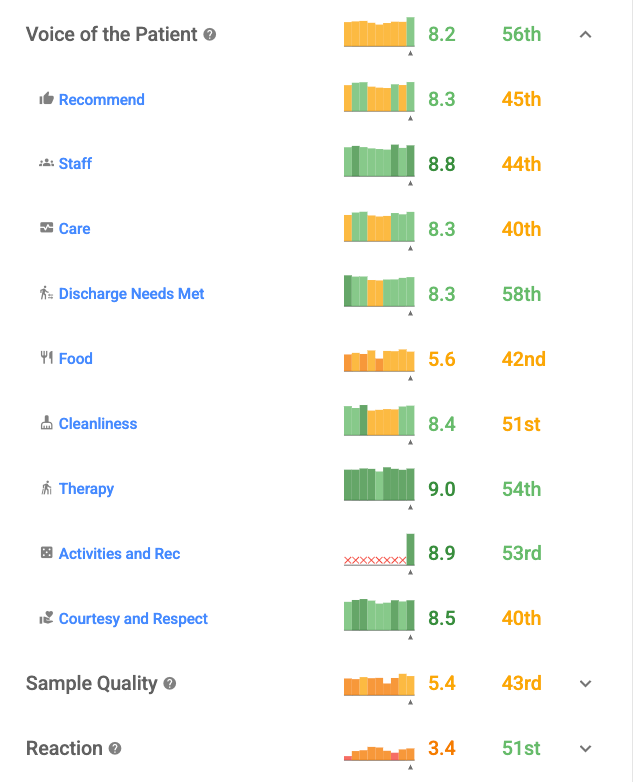The height and width of the screenshot is (782, 633).
Task: Open the Sample Quality help tooltip
Action: coord(170,684)
